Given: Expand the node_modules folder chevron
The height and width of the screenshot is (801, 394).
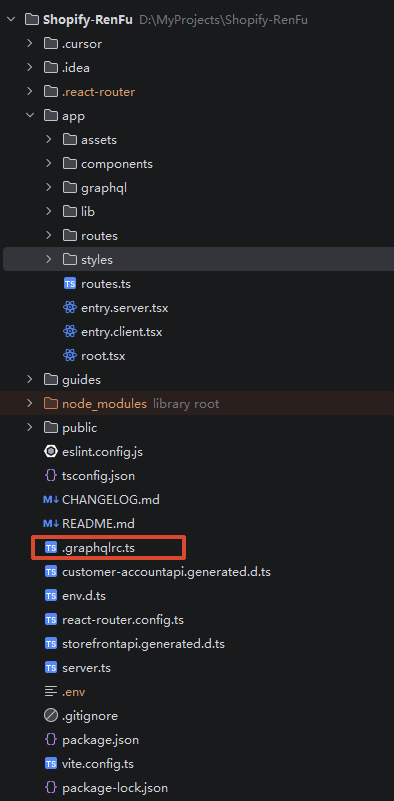Looking at the screenshot, I should coord(30,404).
